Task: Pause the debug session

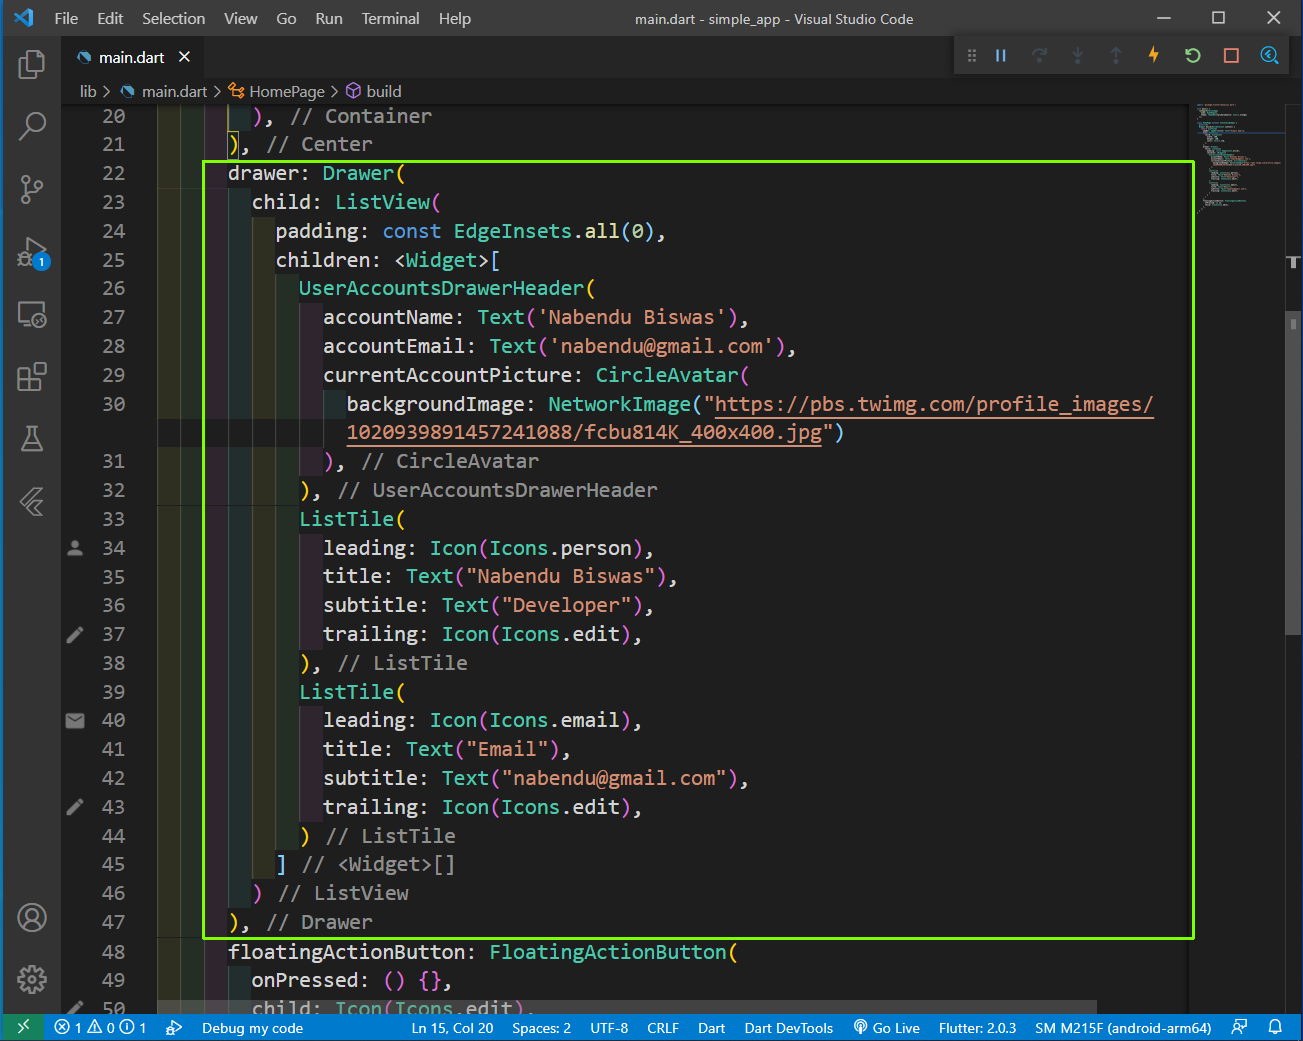Action: pos(1001,56)
